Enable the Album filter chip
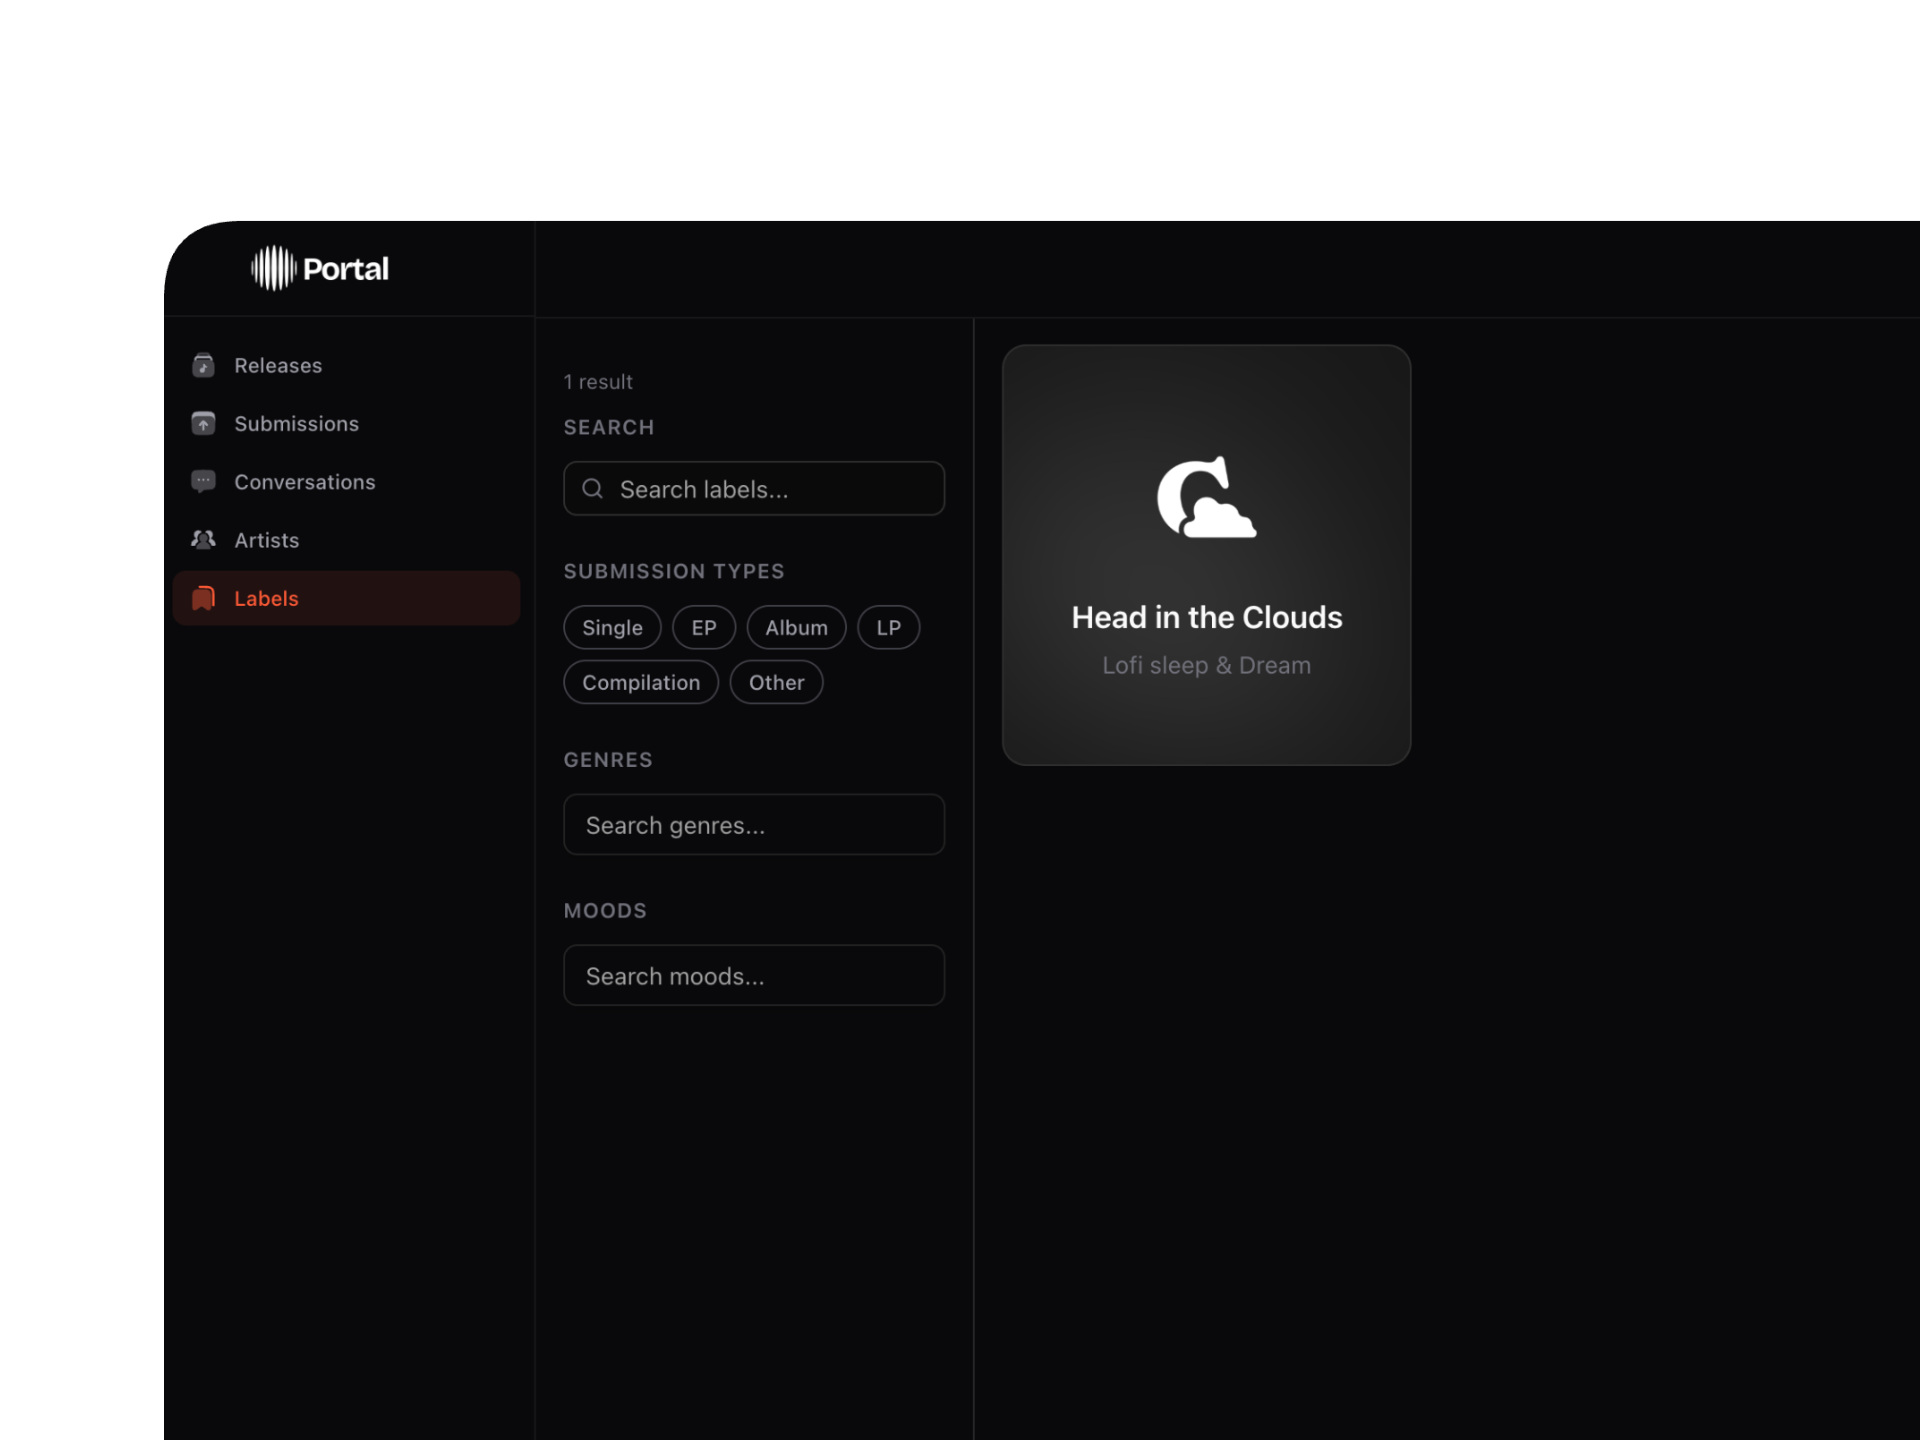The width and height of the screenshot is (1920, 1440). pos(796,628)
